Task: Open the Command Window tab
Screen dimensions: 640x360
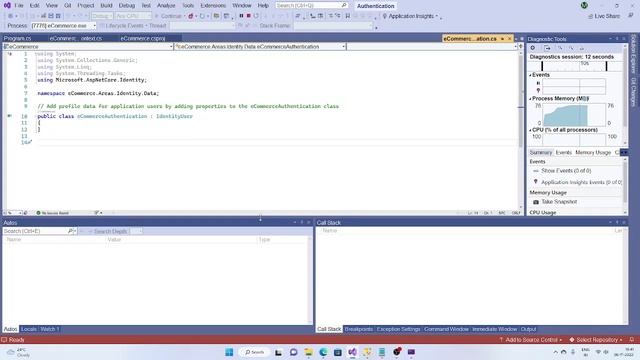Action: click(446, 329)
